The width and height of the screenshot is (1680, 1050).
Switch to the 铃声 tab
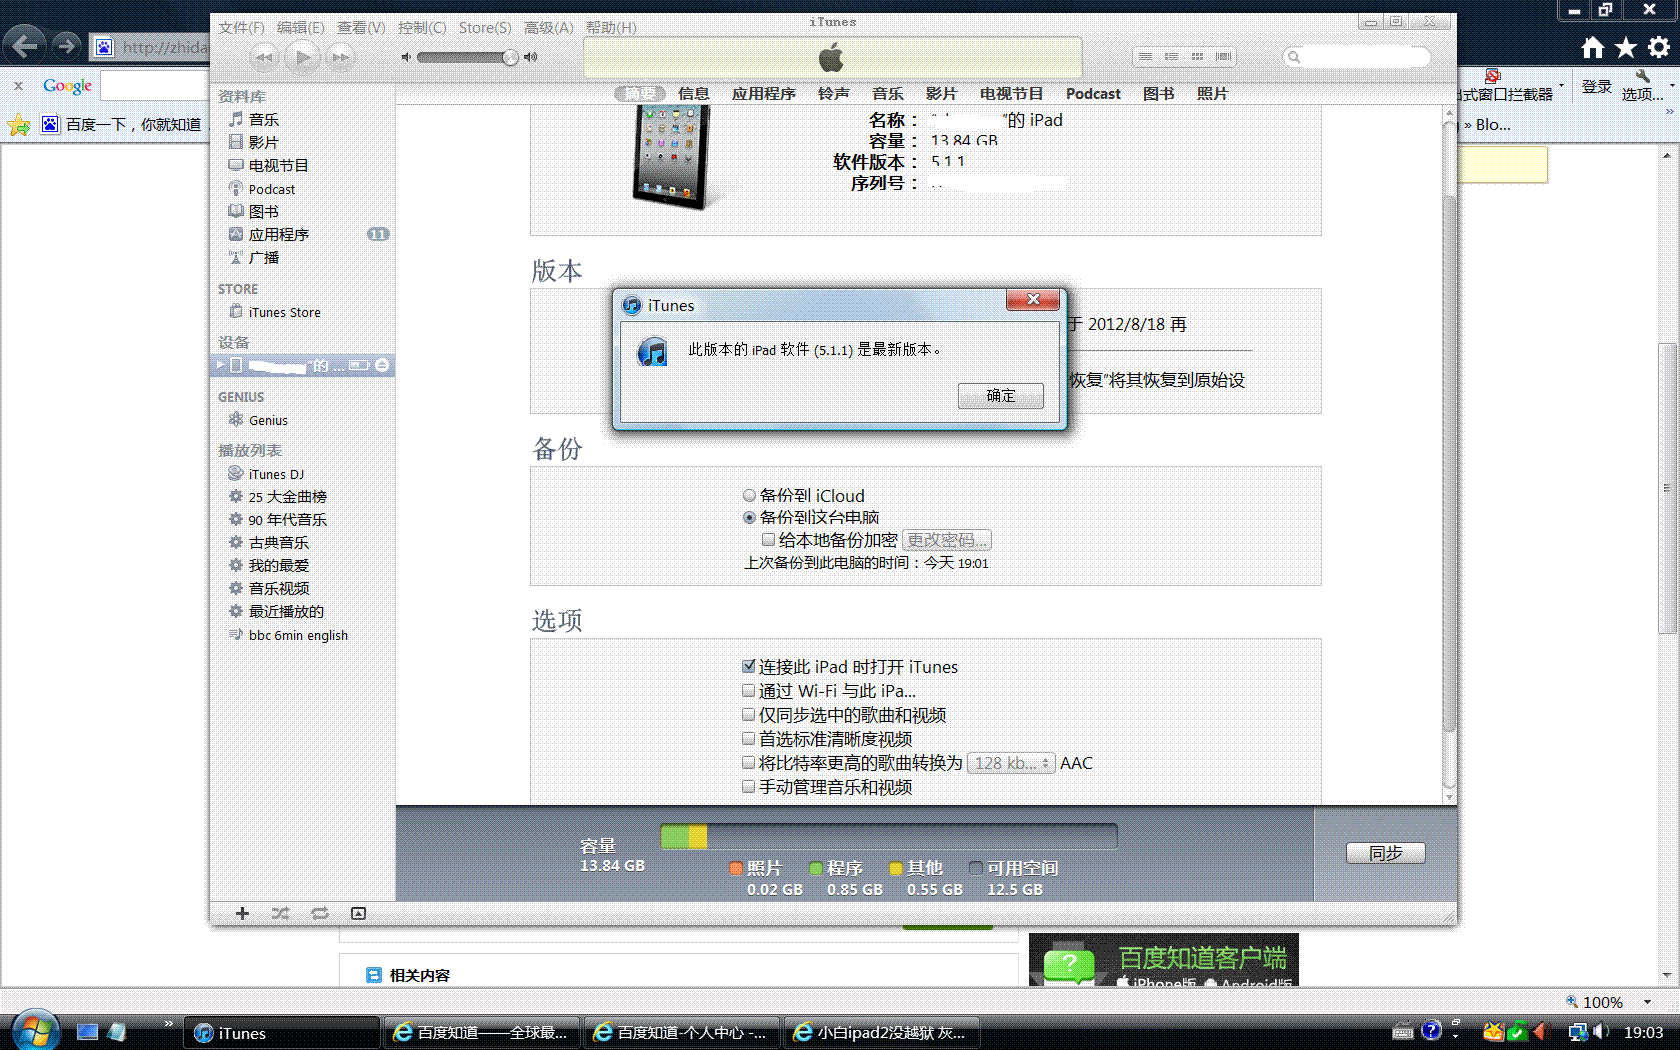point(833,93)
